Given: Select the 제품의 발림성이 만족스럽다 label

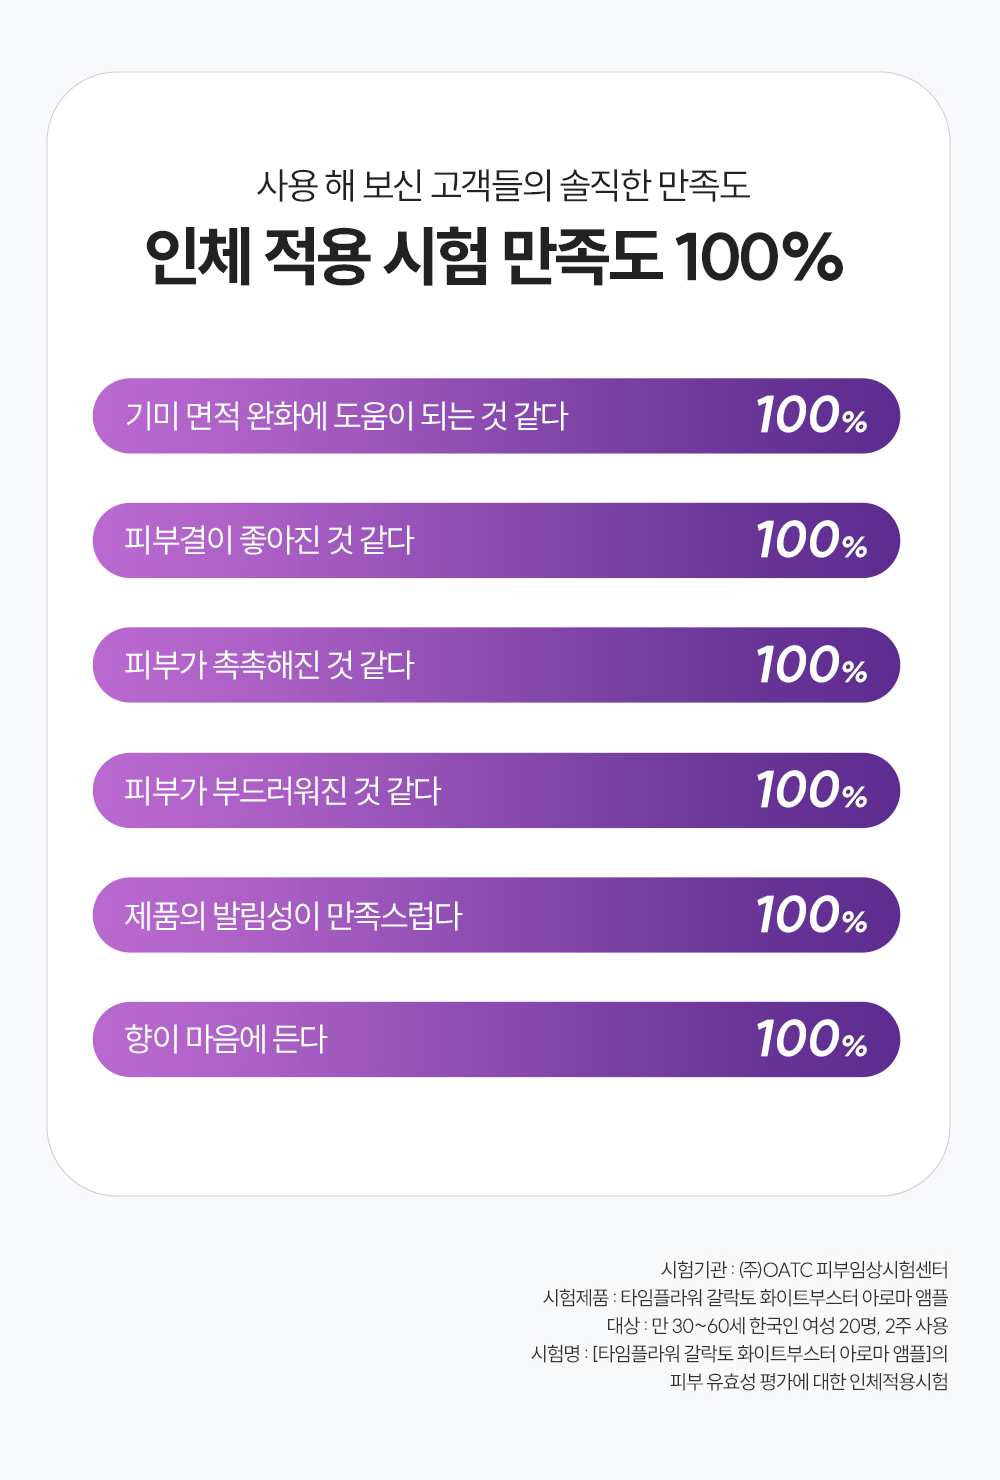Looking at the screenshot, I should (293, 915).
